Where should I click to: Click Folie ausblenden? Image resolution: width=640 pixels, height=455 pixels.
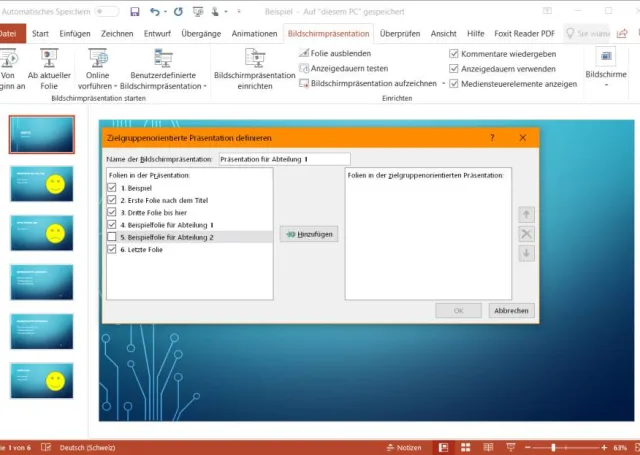coord(335,53)
